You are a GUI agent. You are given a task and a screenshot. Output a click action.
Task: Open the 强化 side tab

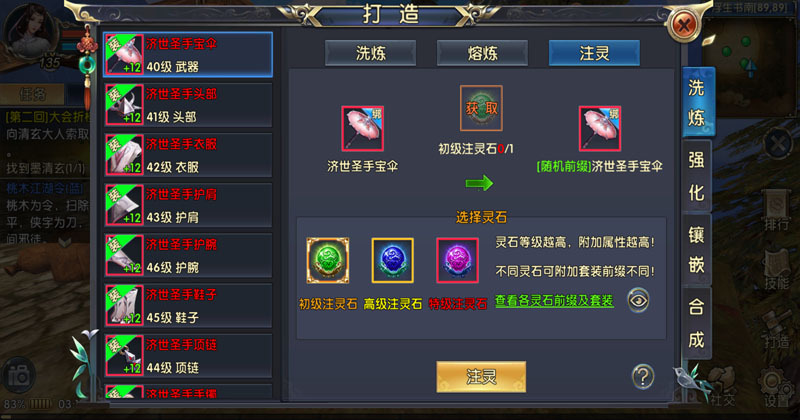tap(696, 176)
